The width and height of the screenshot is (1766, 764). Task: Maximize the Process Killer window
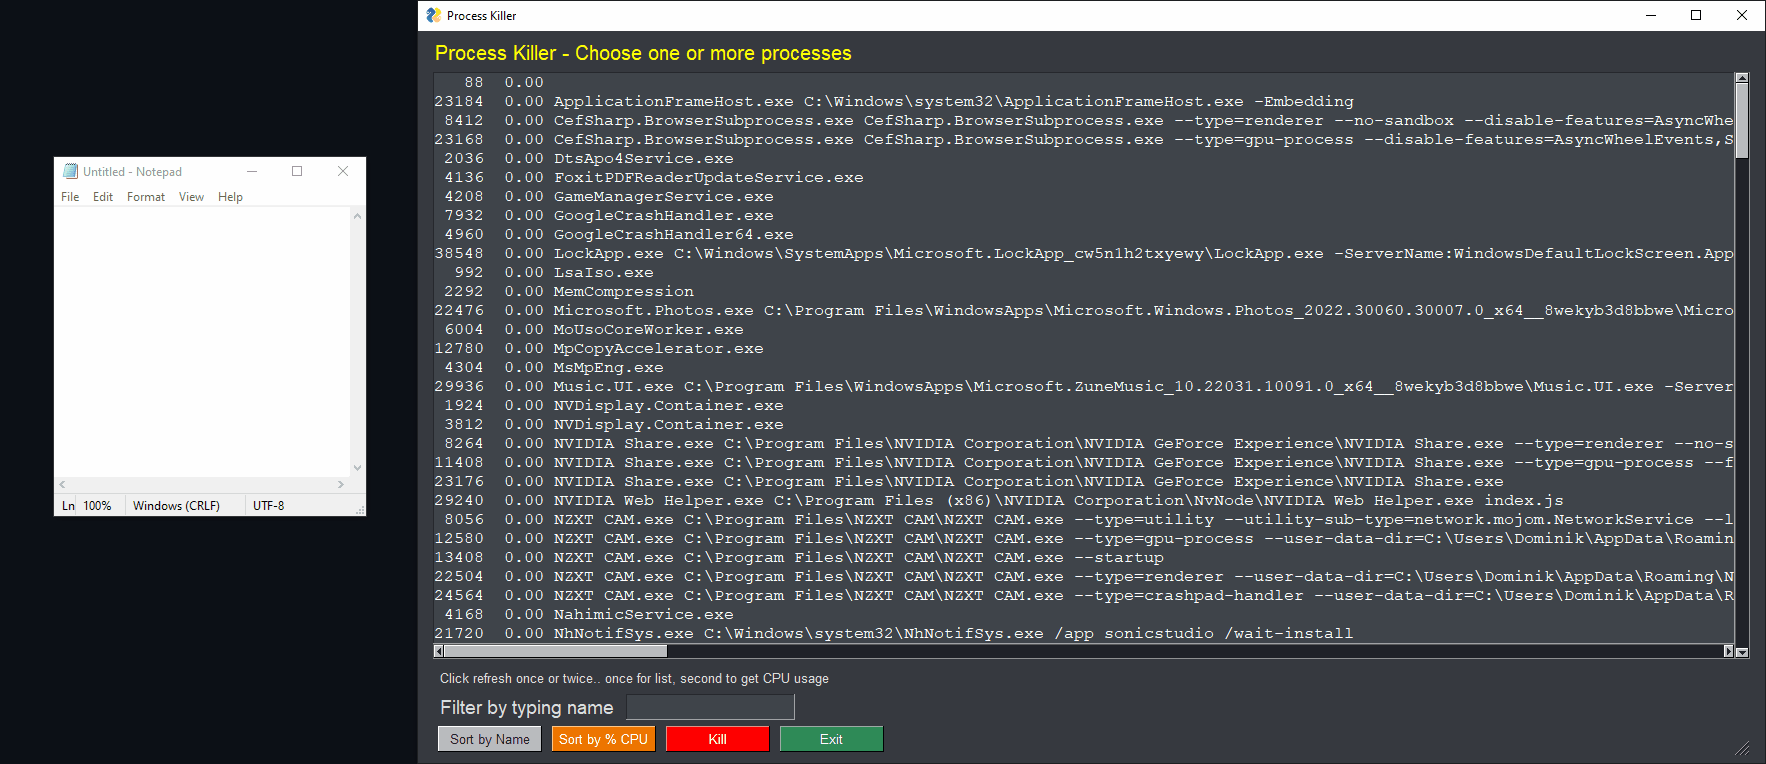pos(1696,15)
